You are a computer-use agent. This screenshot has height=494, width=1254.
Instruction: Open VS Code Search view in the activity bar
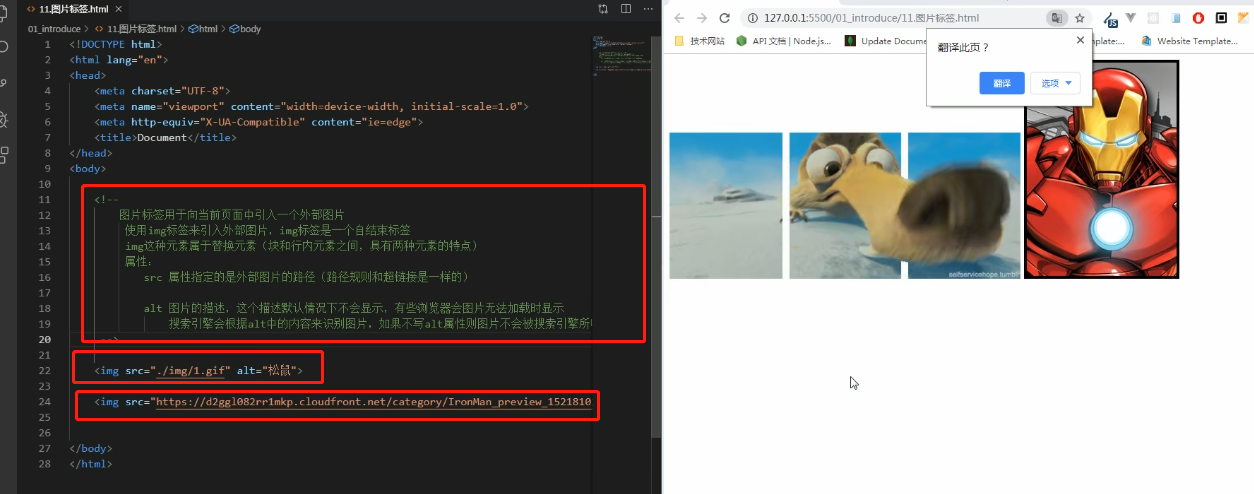(x=3, y=48)
